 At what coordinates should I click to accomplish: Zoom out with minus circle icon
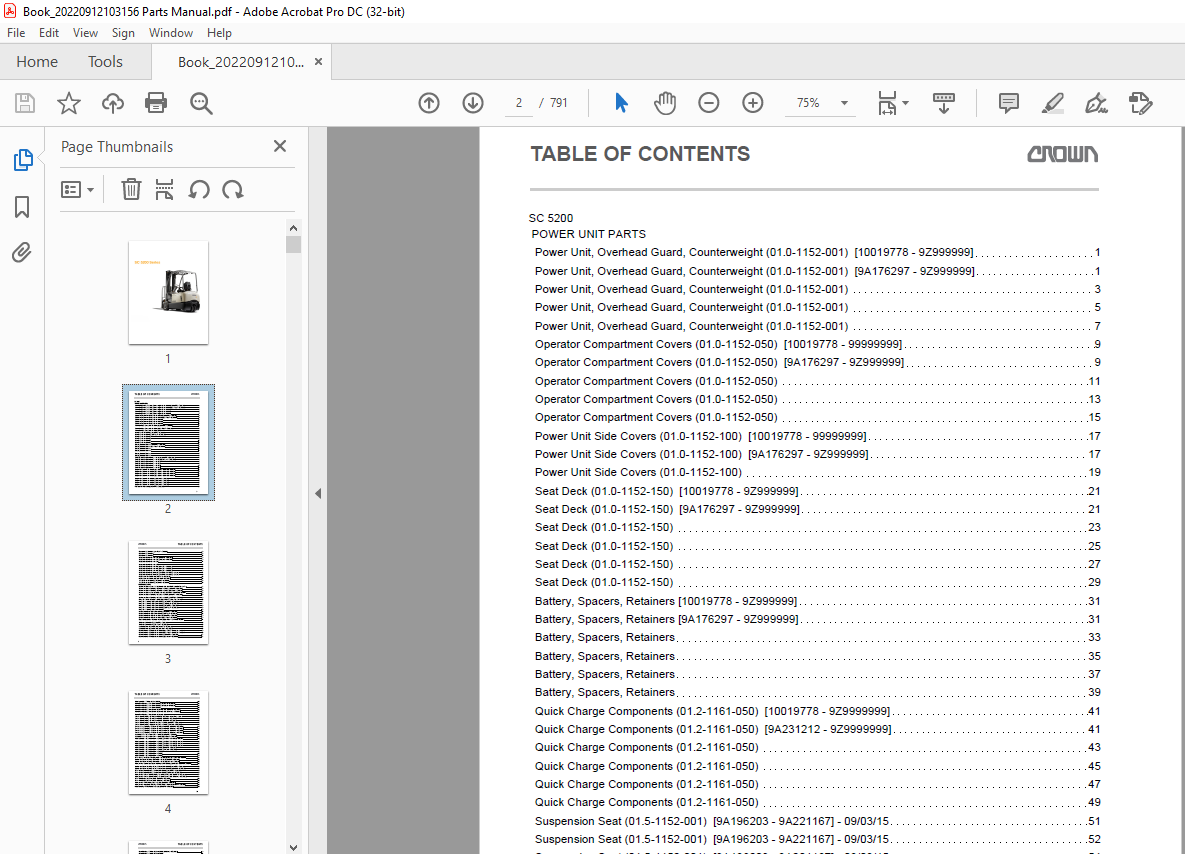tap(709, 103)
